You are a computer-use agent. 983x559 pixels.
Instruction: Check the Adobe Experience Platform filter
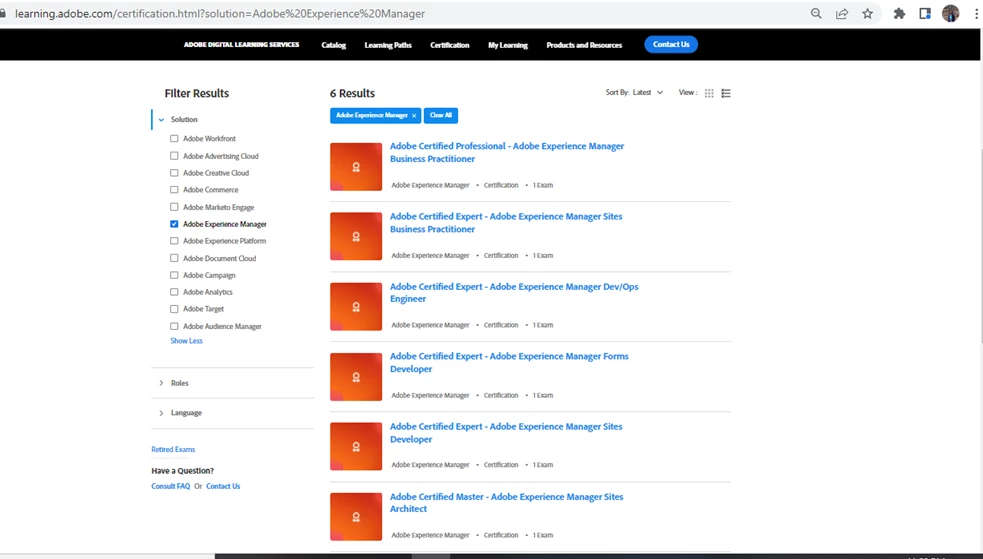point(174,241)
